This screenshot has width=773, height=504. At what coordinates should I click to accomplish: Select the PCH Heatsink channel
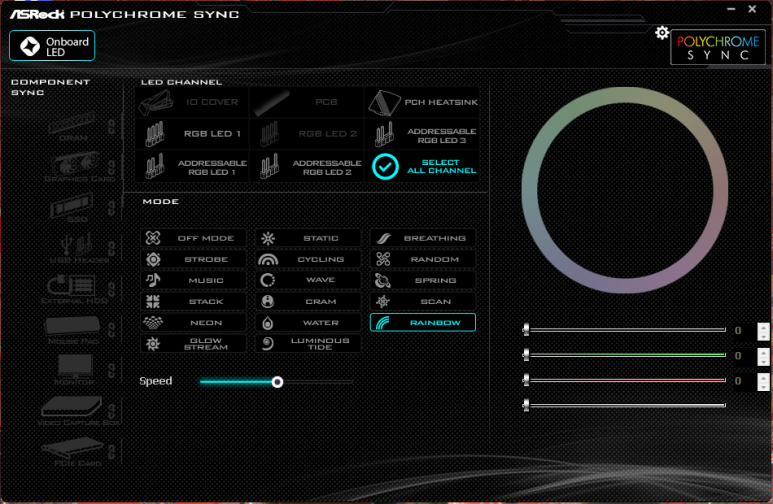422,102
